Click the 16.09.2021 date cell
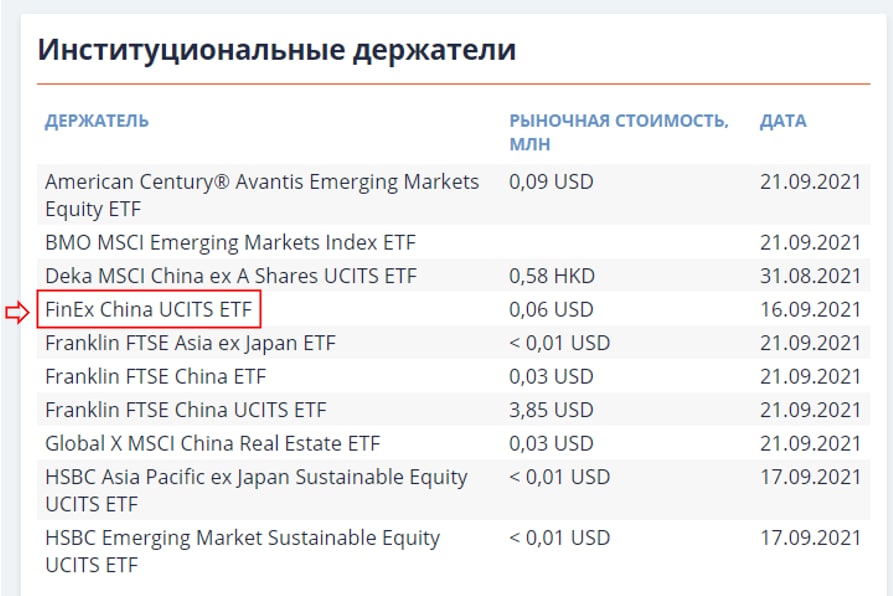This screenshot has width=893, height=596. pos(810,310)
